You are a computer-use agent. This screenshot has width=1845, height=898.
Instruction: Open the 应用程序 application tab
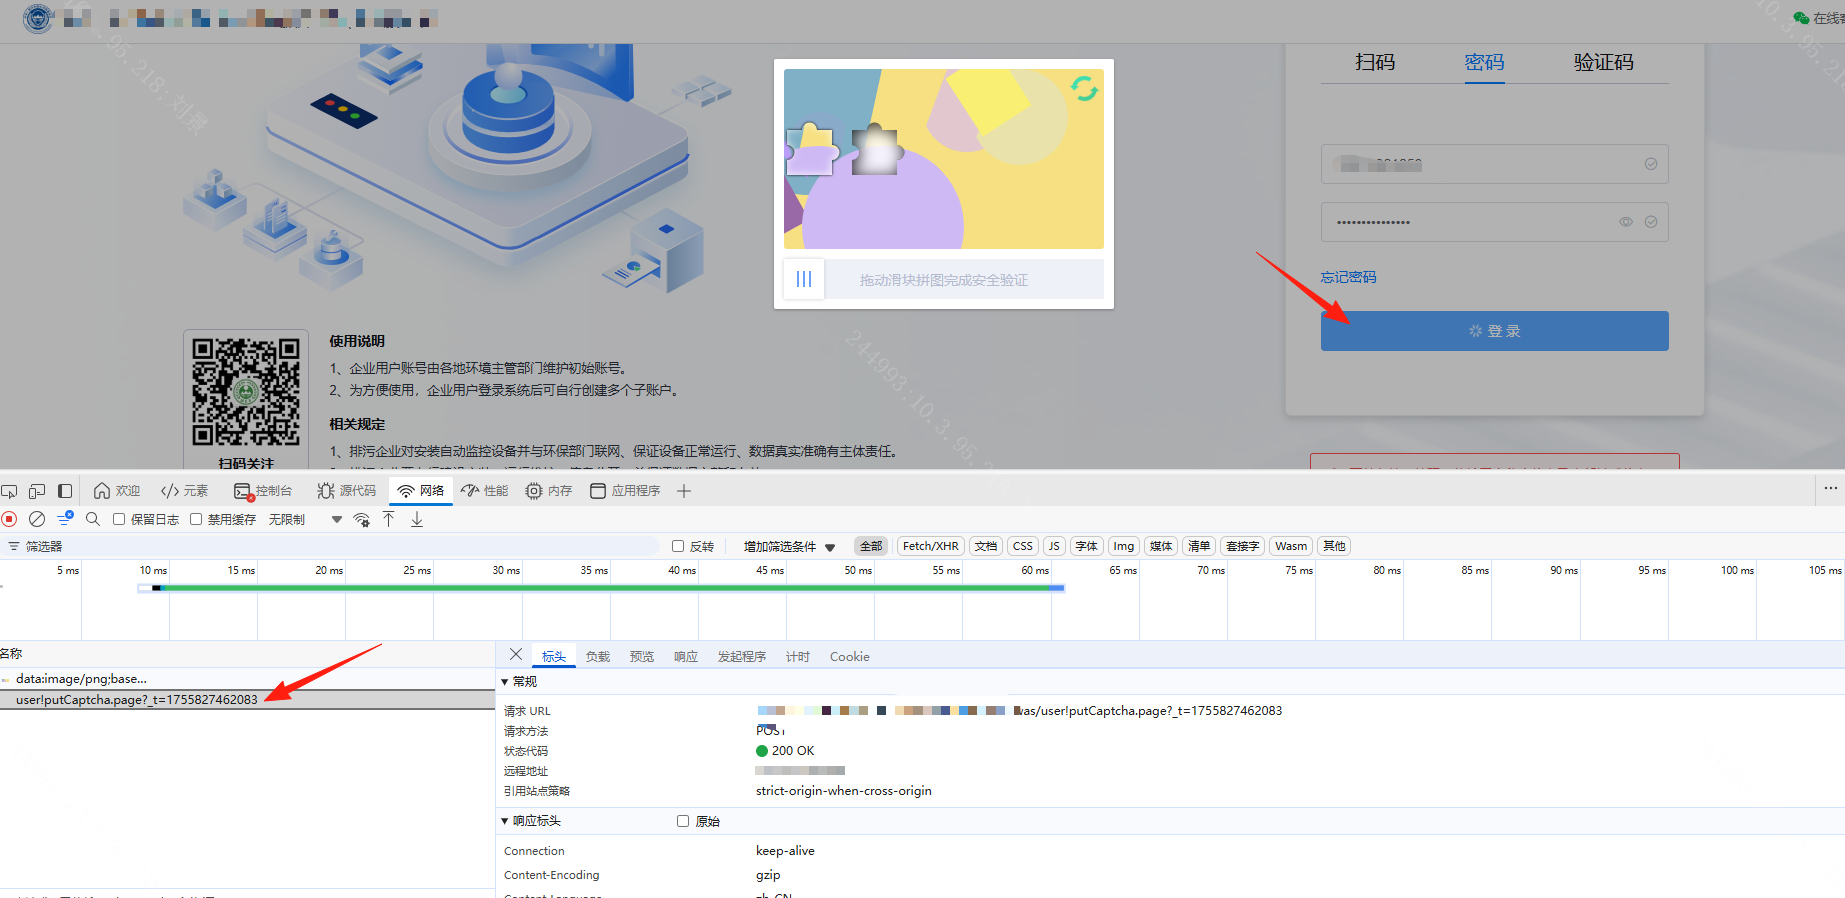[625, 491]
